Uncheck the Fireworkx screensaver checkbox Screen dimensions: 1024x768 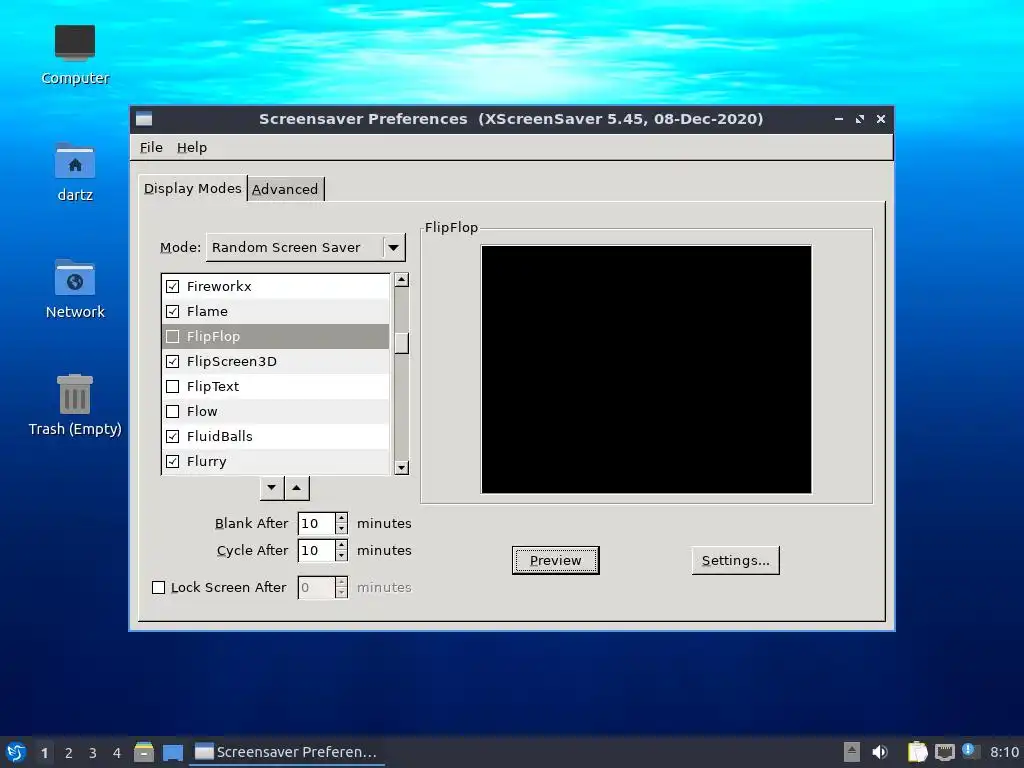tap(172, 286)
